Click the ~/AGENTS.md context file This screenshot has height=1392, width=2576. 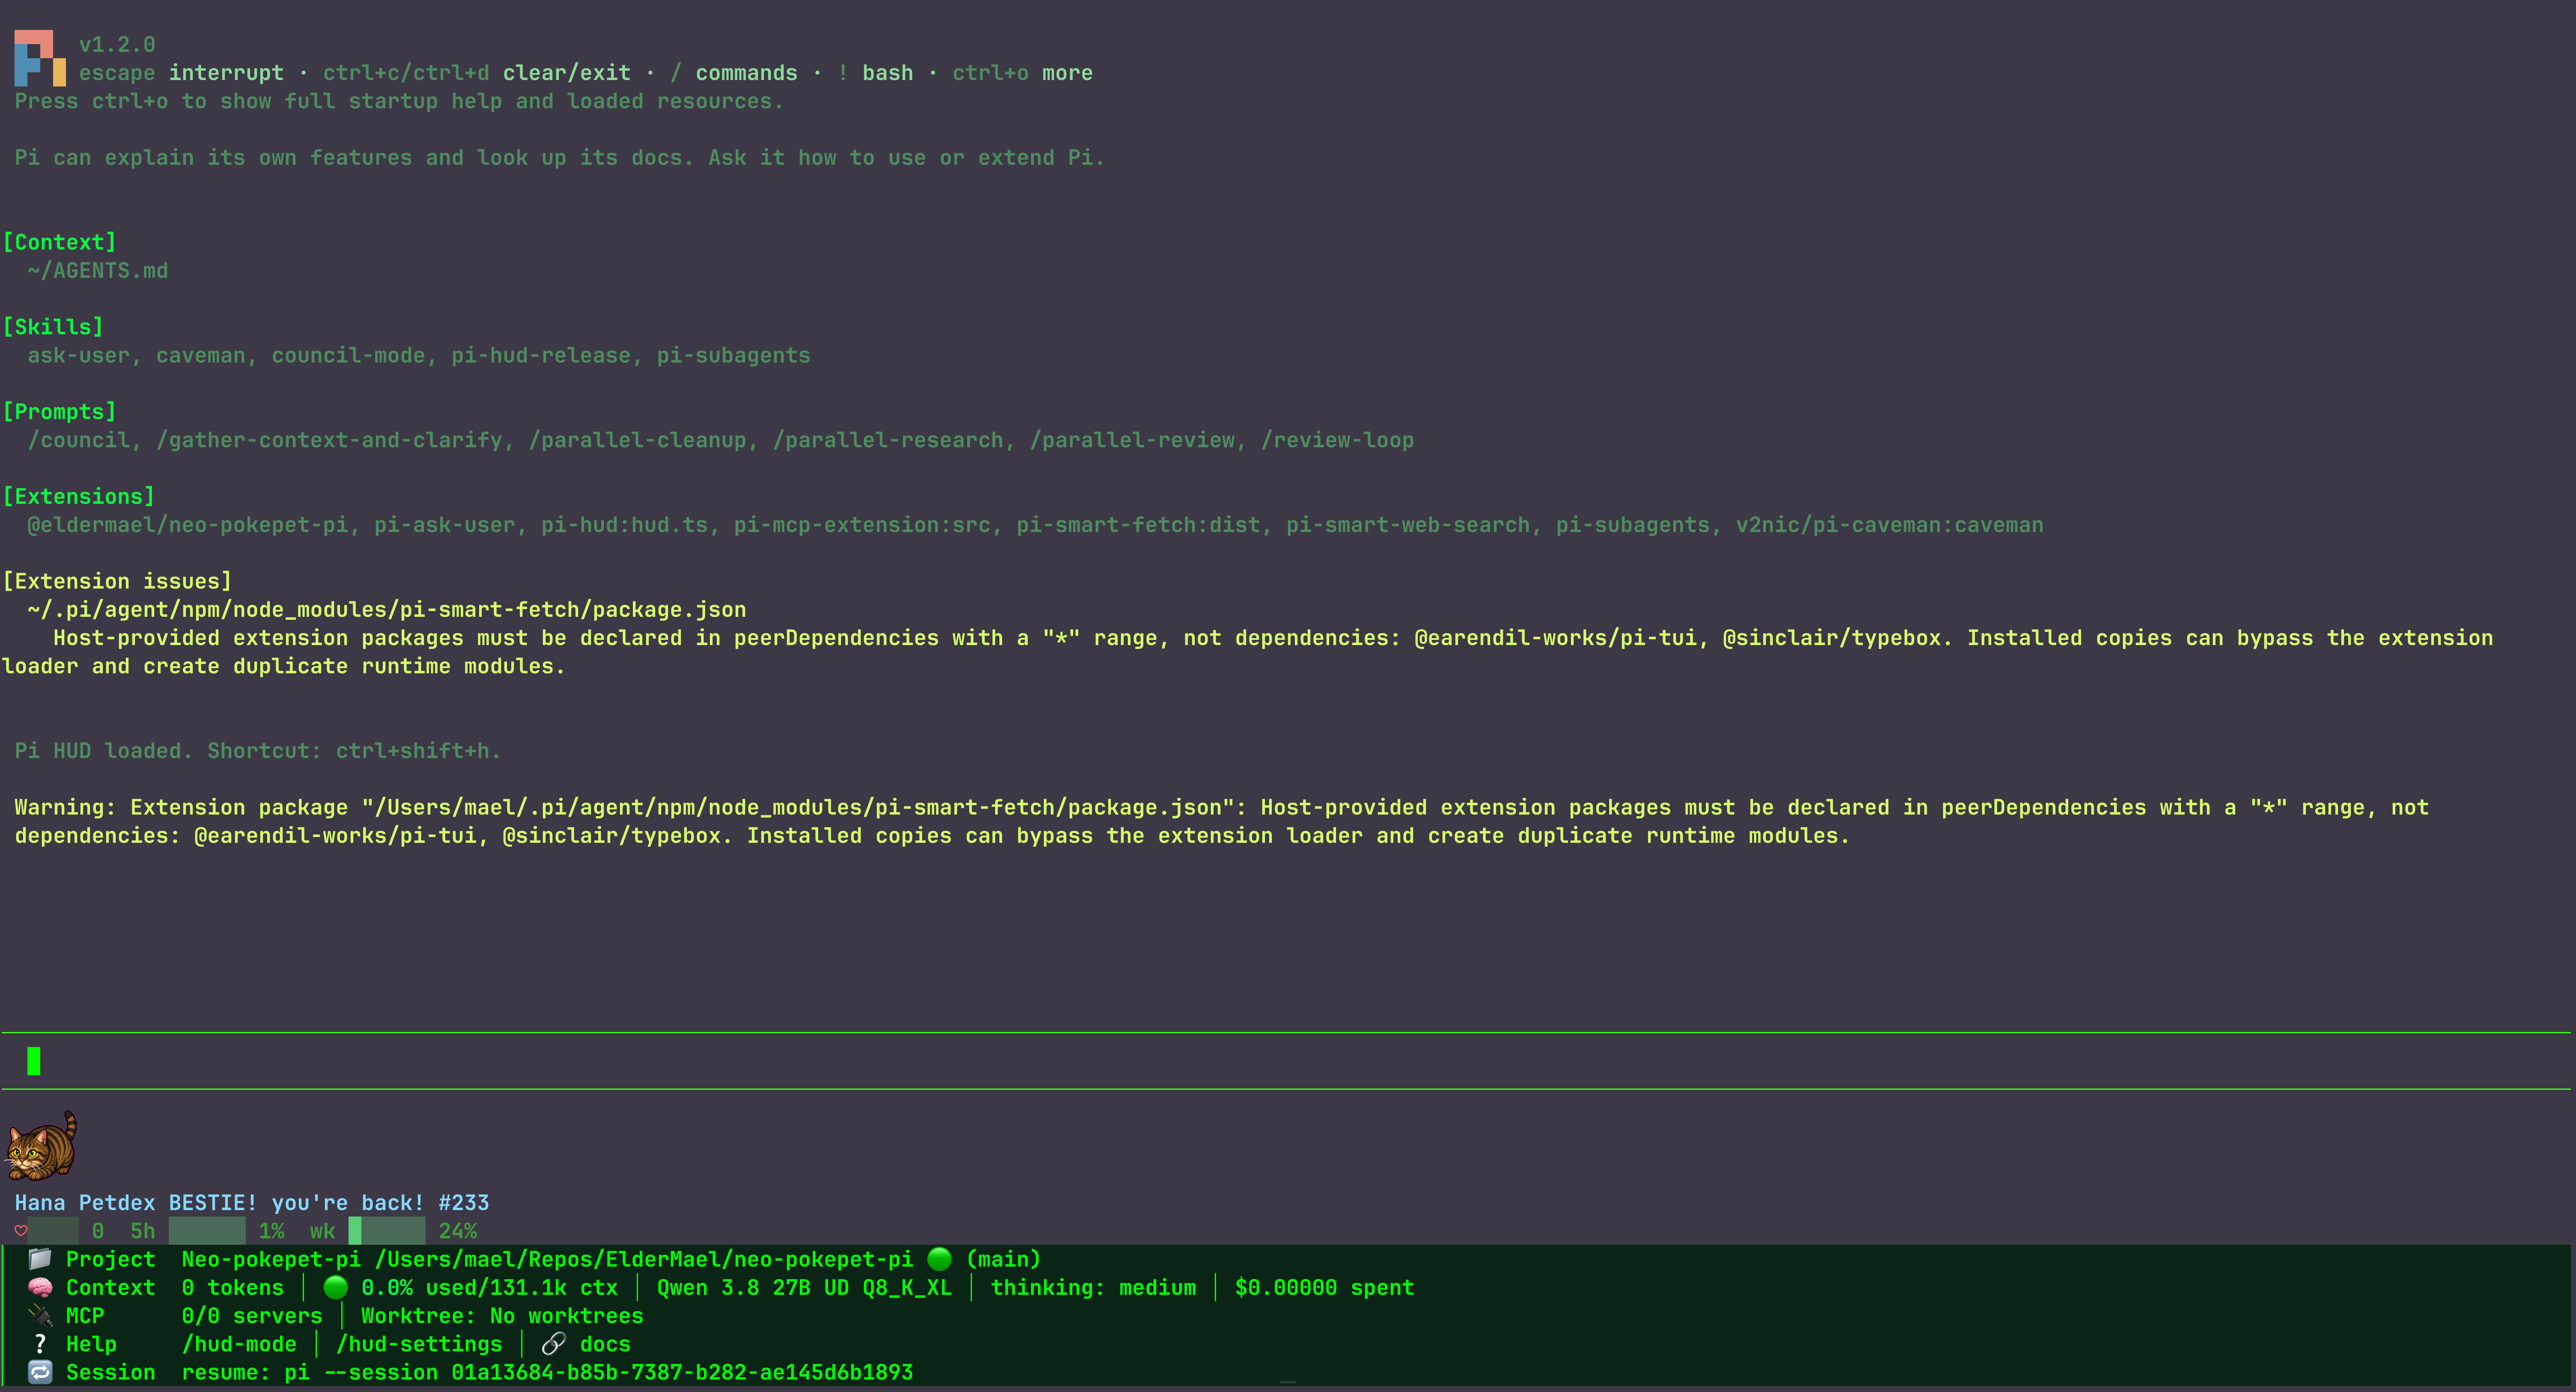98,271
